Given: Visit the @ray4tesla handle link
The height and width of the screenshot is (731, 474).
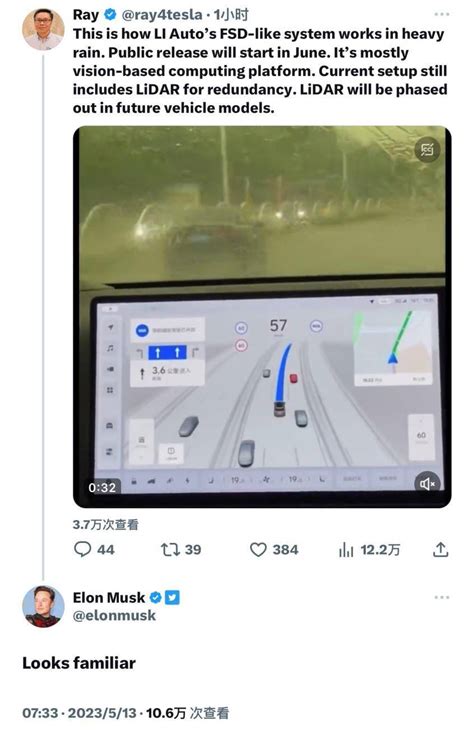Looking at the screenshot, I should tap(162, 15).
